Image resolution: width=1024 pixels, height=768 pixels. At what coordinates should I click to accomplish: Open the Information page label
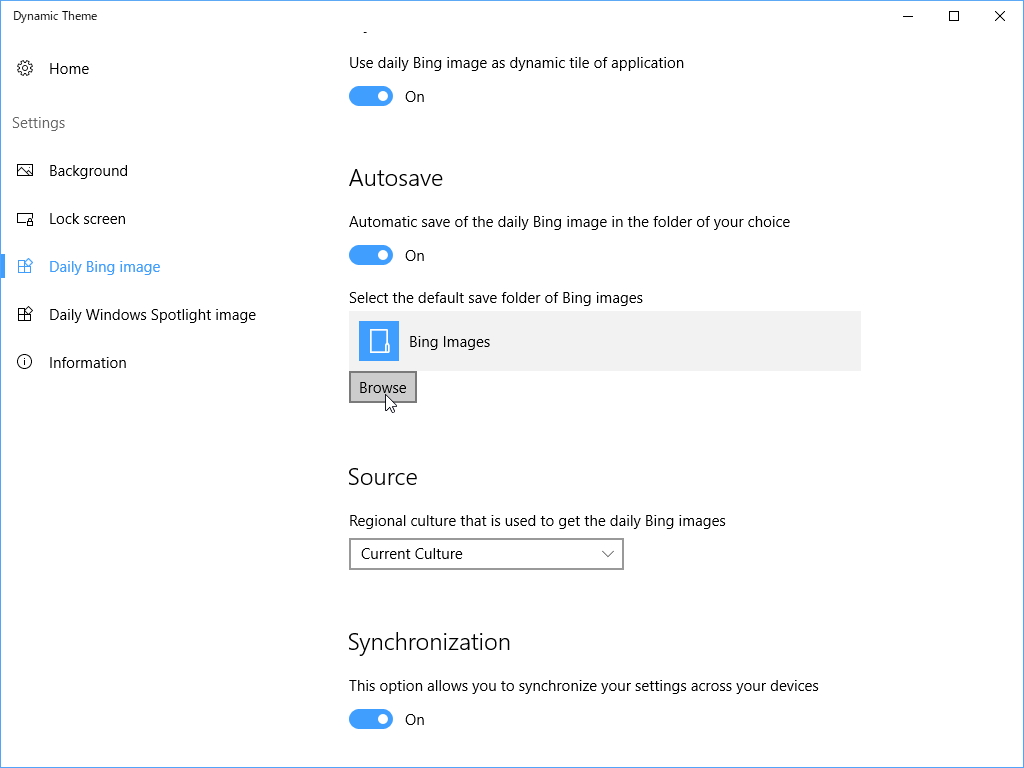point(88,363)
